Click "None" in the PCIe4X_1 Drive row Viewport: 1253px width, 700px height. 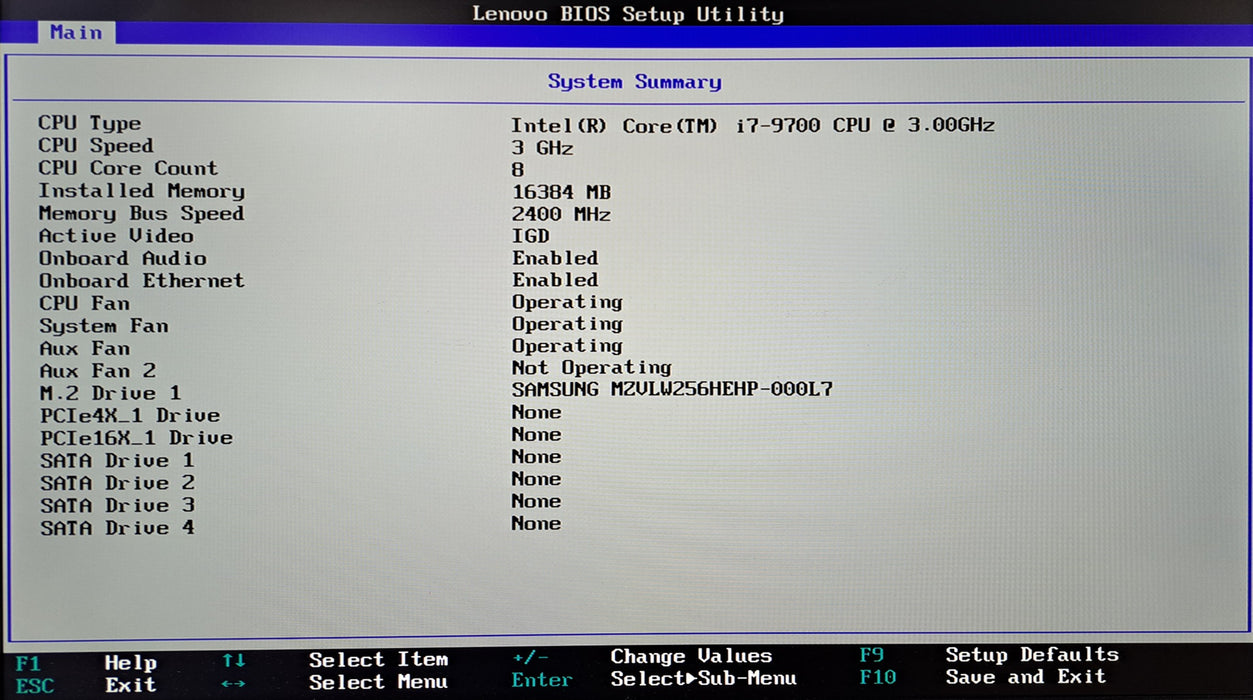[536, 412]
